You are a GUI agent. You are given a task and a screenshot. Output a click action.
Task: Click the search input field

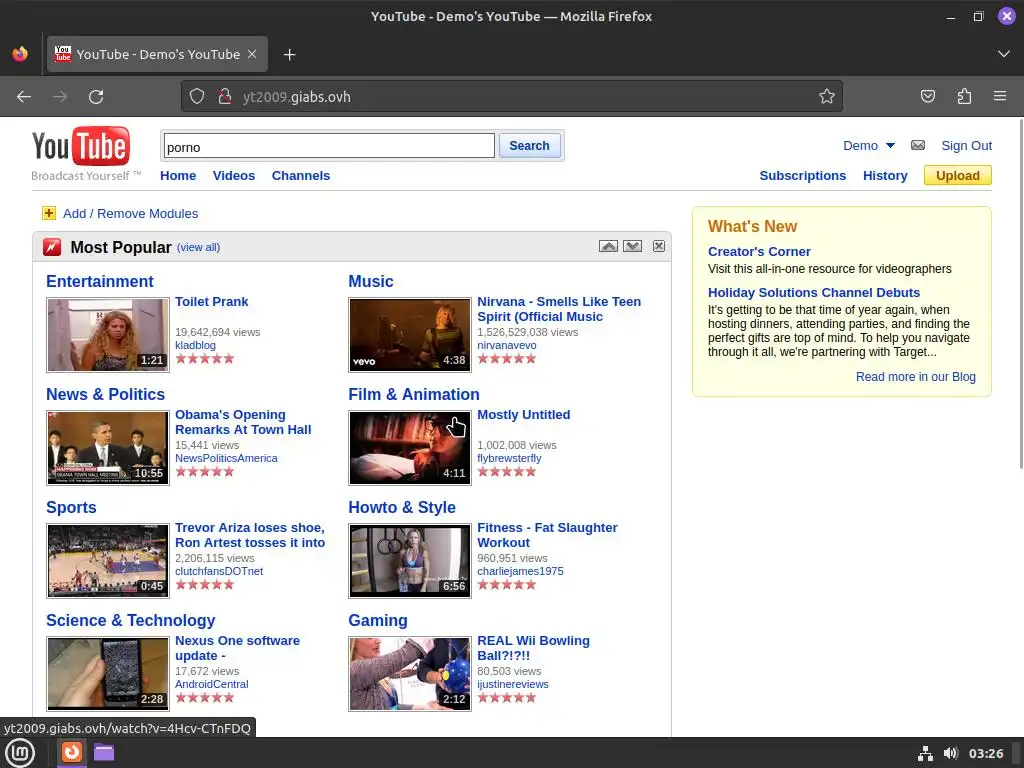(329, 146)
